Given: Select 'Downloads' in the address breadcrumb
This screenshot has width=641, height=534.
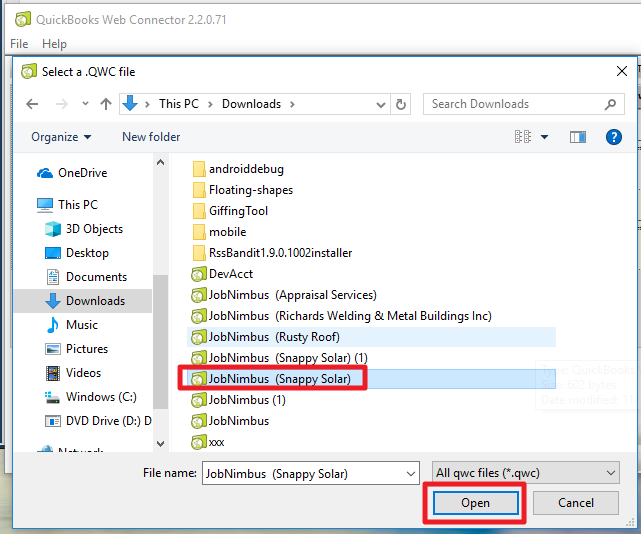Looking at the screenshot, I should click(x=251, y=104).
